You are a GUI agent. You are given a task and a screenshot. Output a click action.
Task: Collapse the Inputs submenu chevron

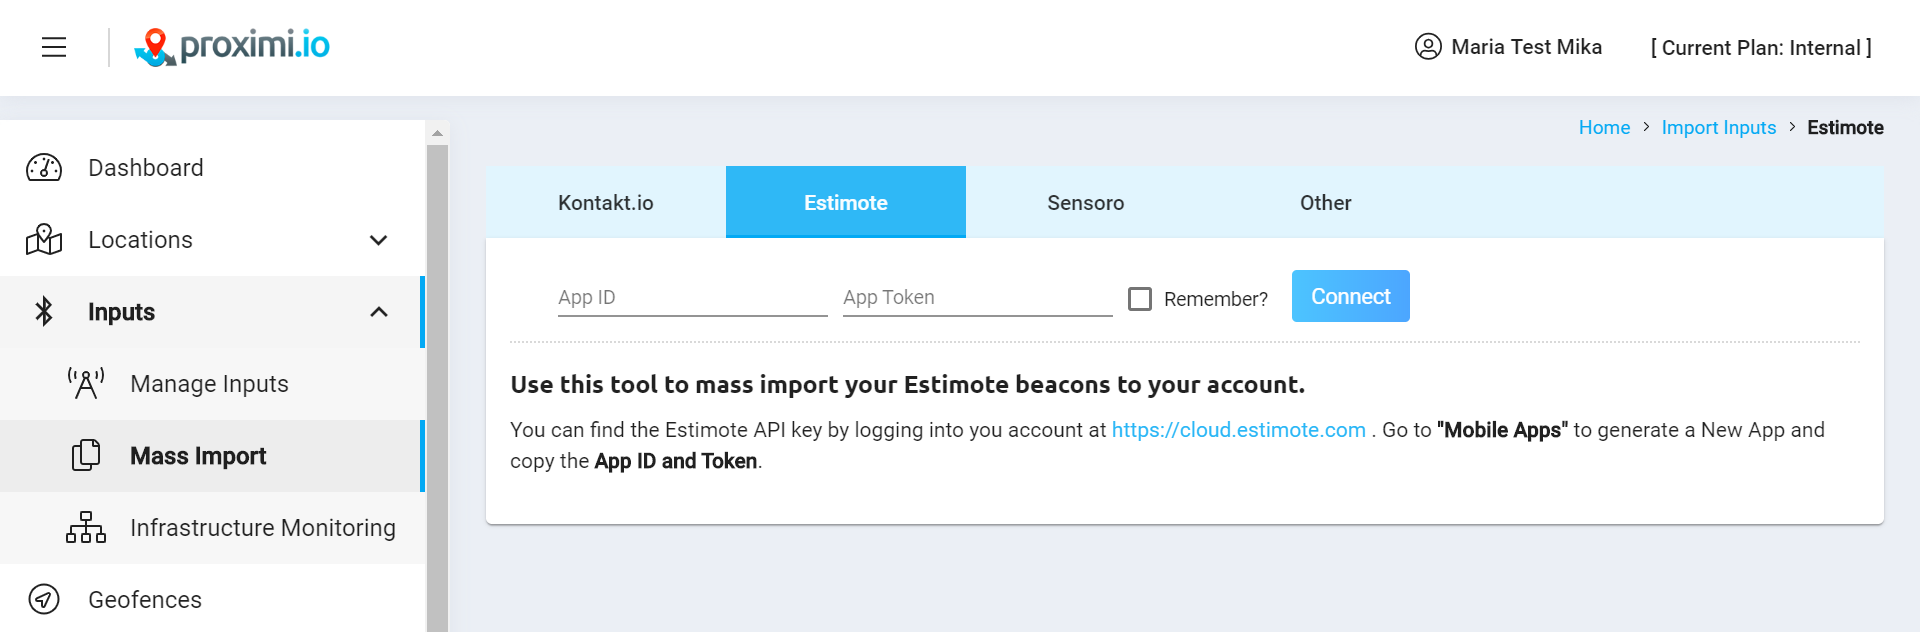point(378,312)
